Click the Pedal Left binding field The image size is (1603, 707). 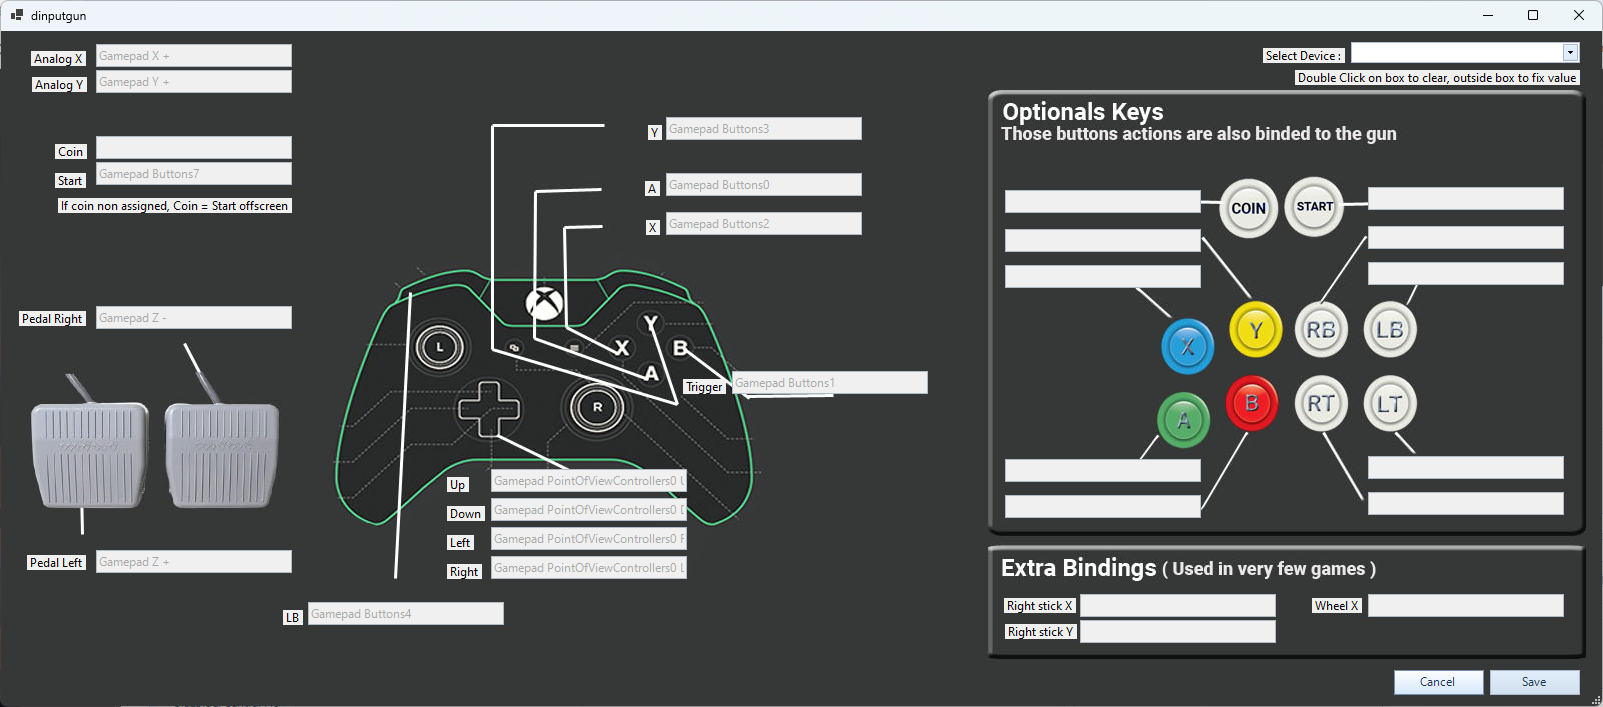(x=194, y=562)
